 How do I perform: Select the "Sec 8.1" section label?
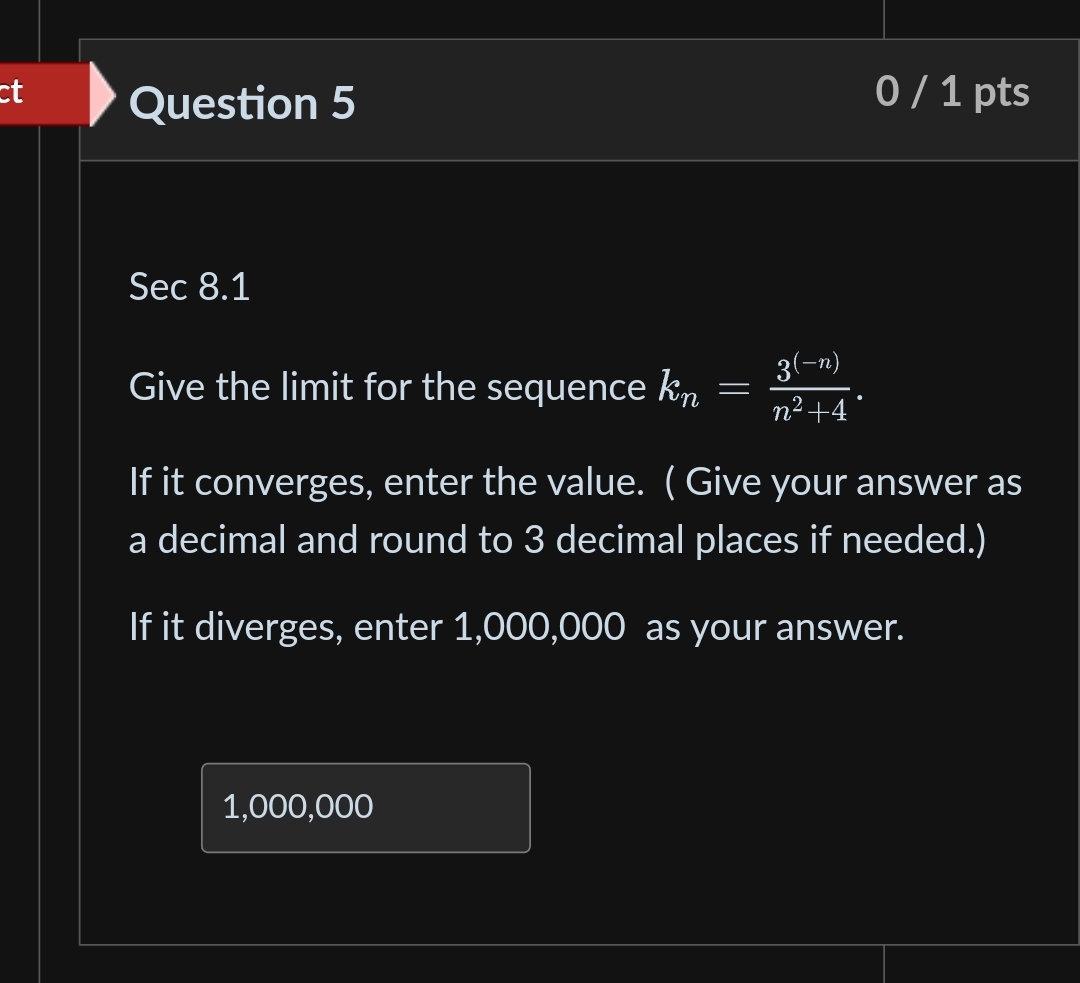click(x=190, y=286)
